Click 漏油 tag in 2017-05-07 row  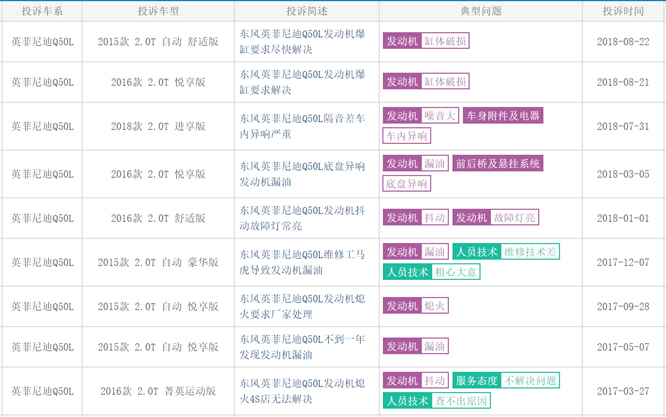tap(435, 346)
